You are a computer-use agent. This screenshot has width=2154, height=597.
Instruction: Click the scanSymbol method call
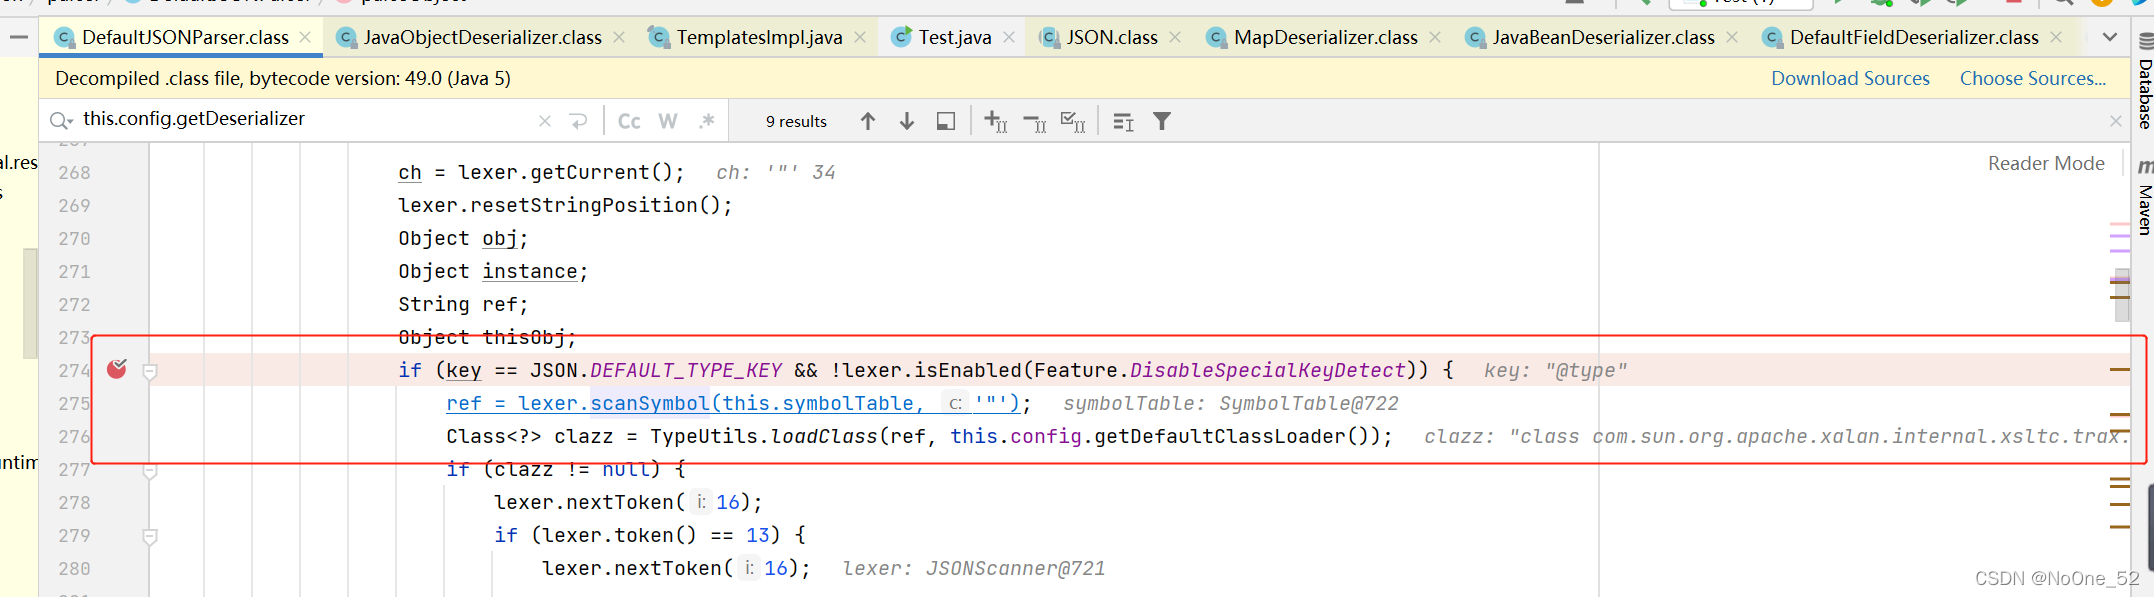650,403
